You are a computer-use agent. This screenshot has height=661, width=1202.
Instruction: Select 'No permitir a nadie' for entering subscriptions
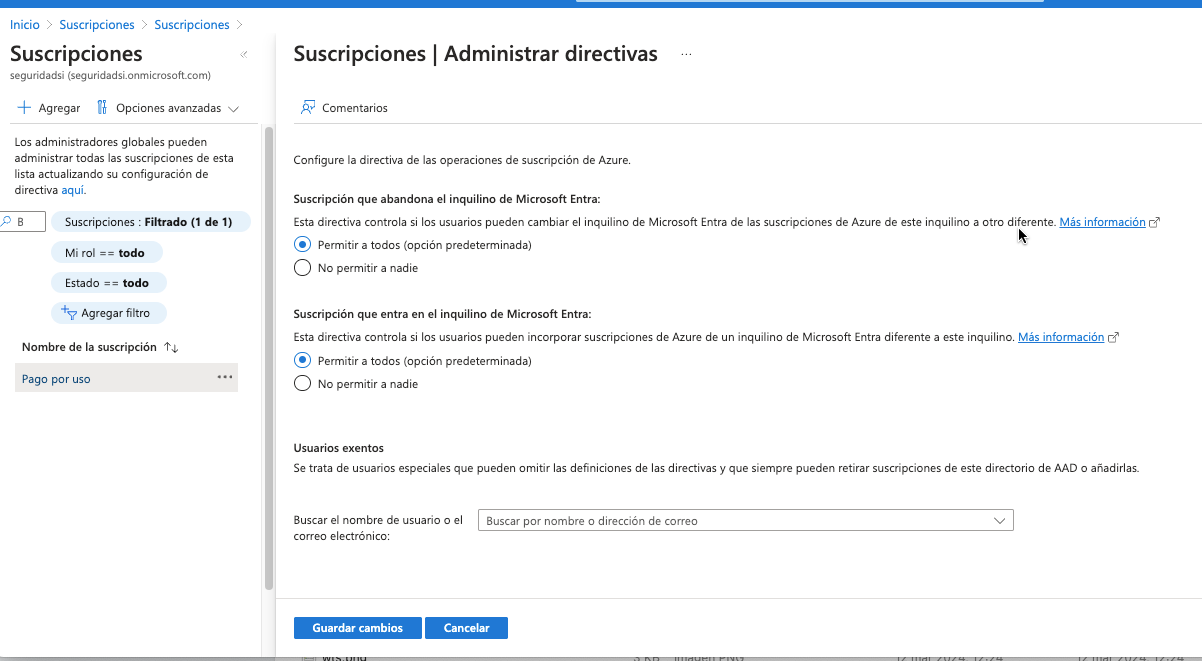click(302, 384)
